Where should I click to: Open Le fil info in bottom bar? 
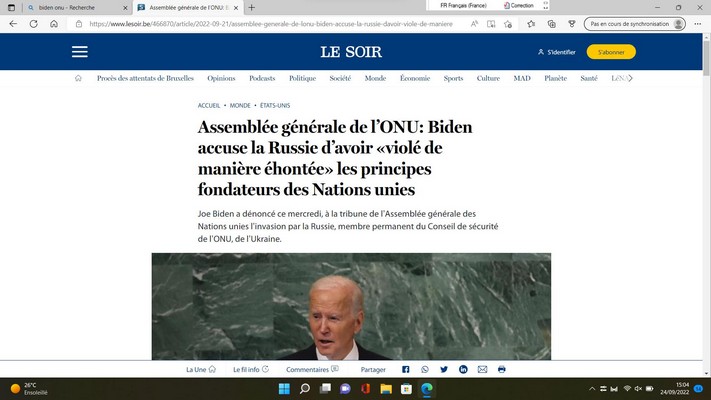click(251, 370)
